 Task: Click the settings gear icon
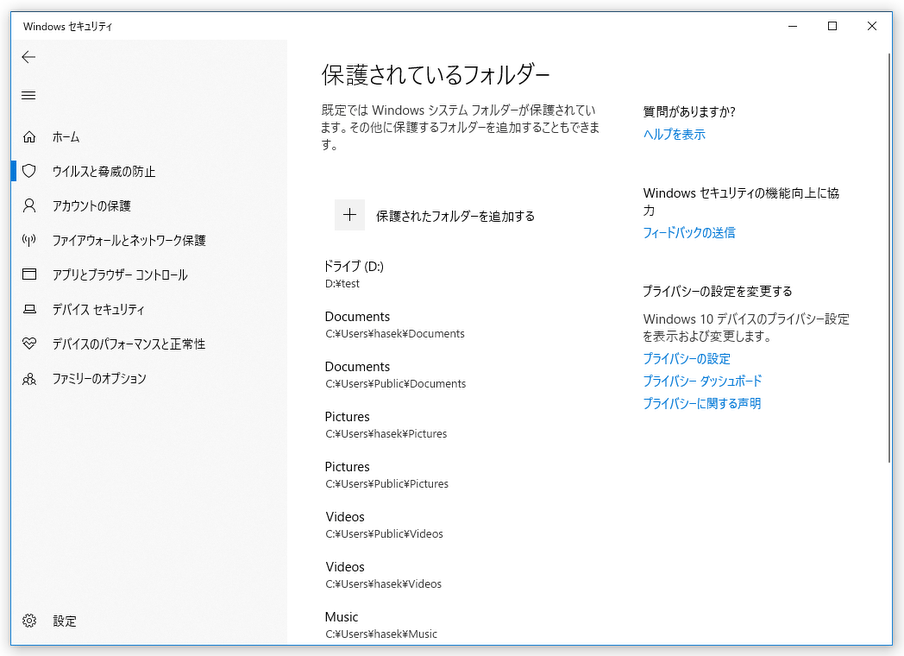tap(29, 620)
